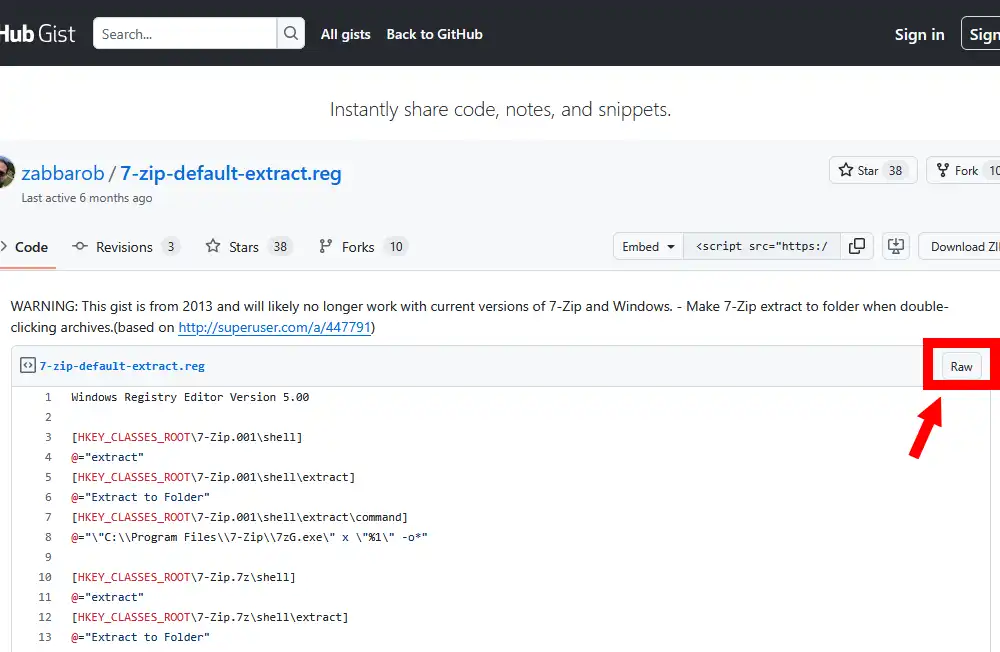
Task: Select line number 3
Action: point(48,437)
